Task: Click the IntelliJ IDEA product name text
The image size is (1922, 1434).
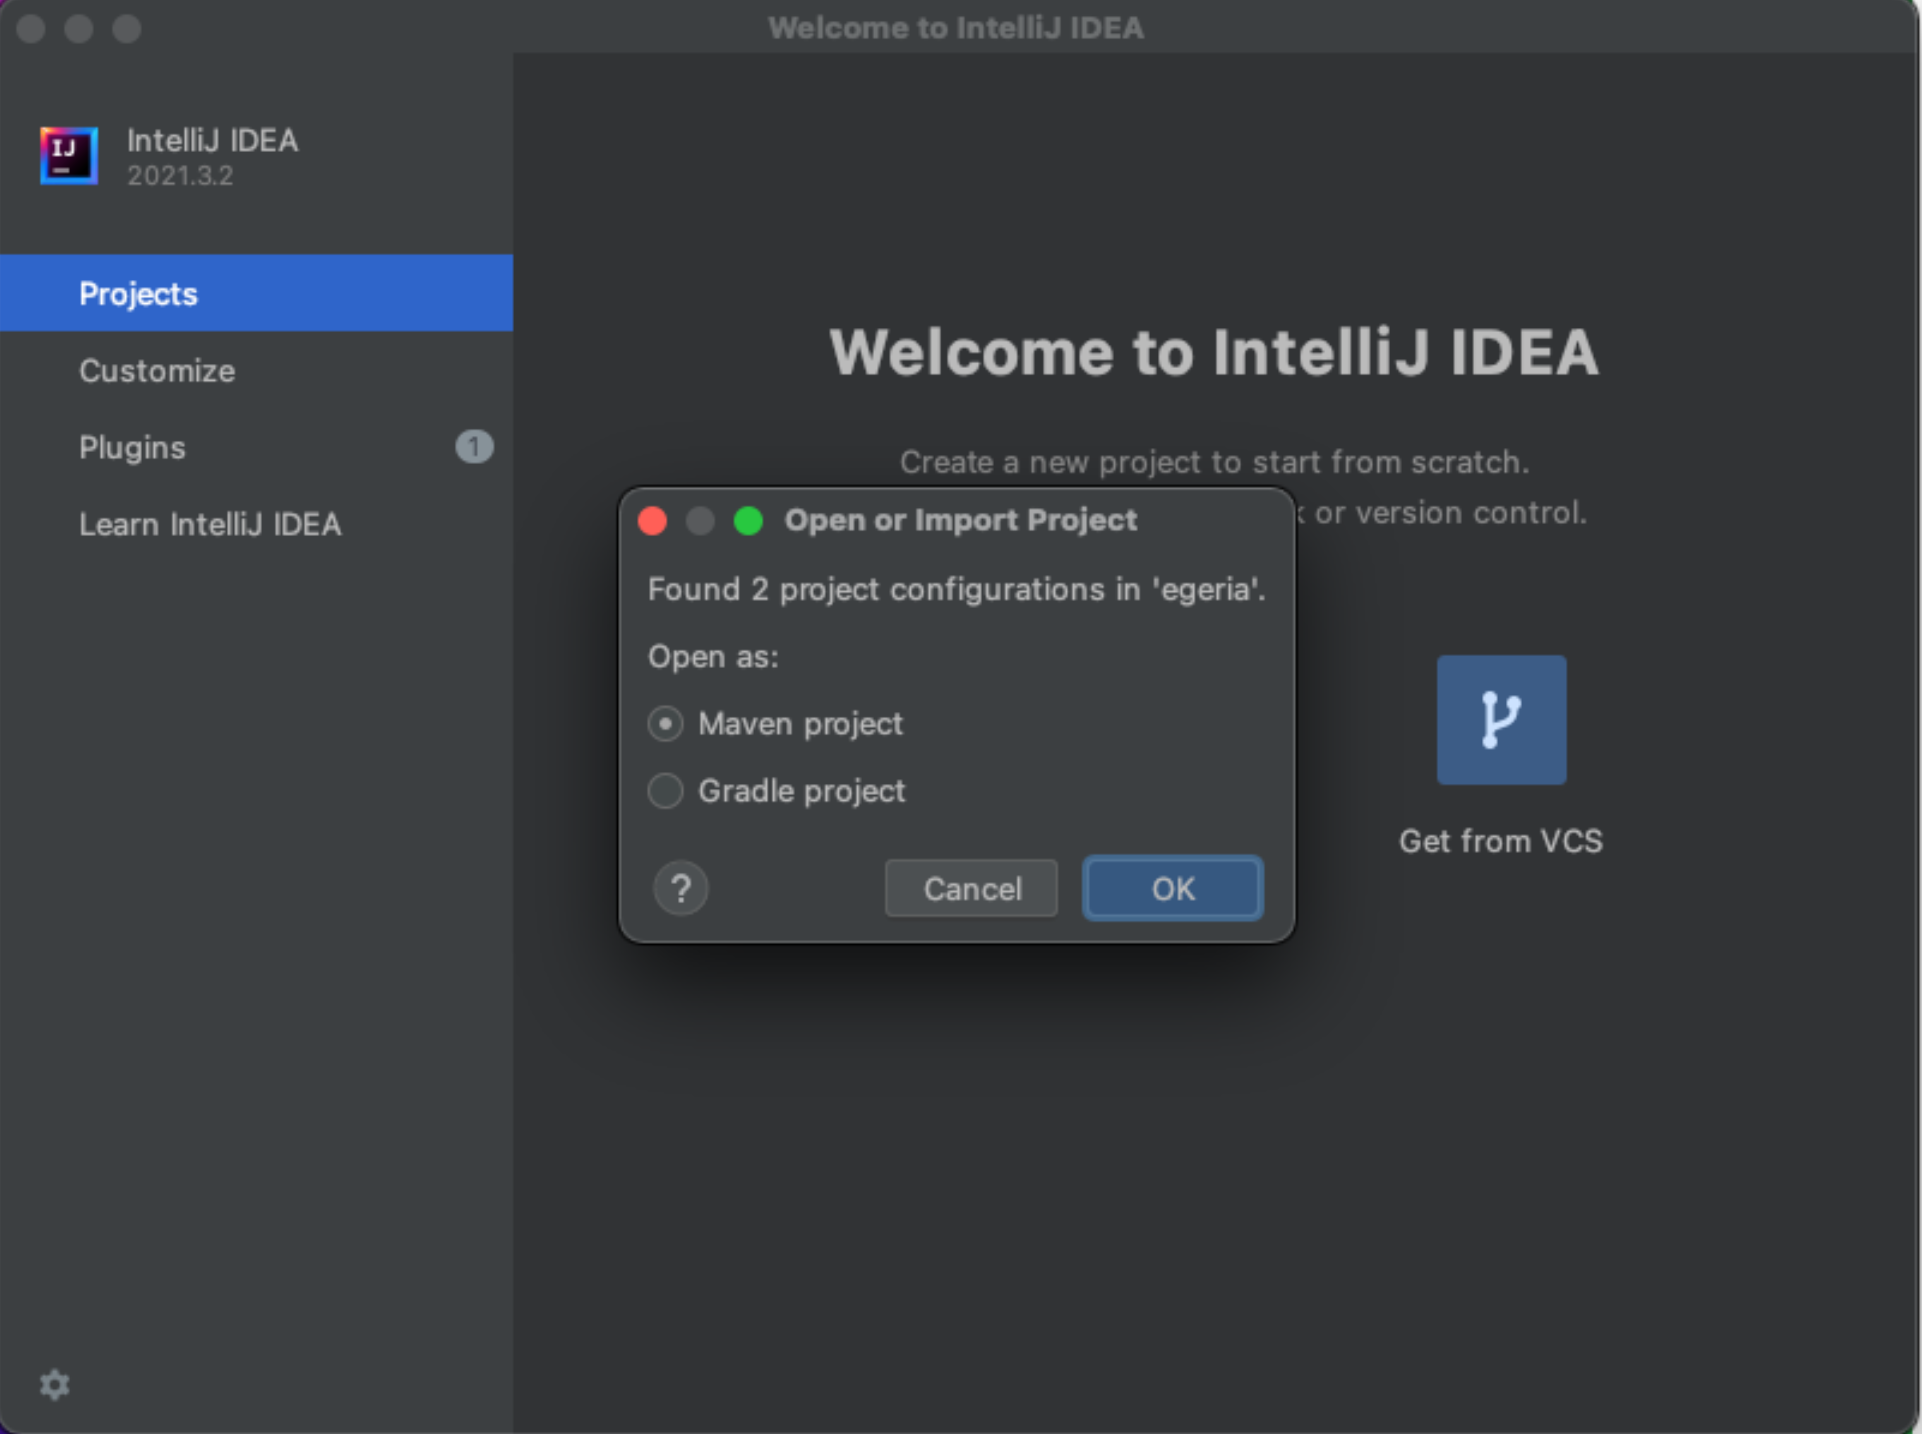Action: click(212, 140)
